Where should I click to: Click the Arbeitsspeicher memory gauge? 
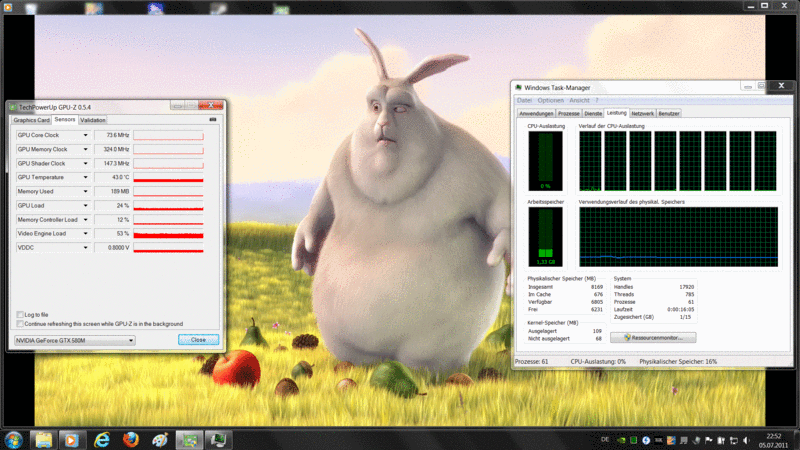(x=545, y=237)
